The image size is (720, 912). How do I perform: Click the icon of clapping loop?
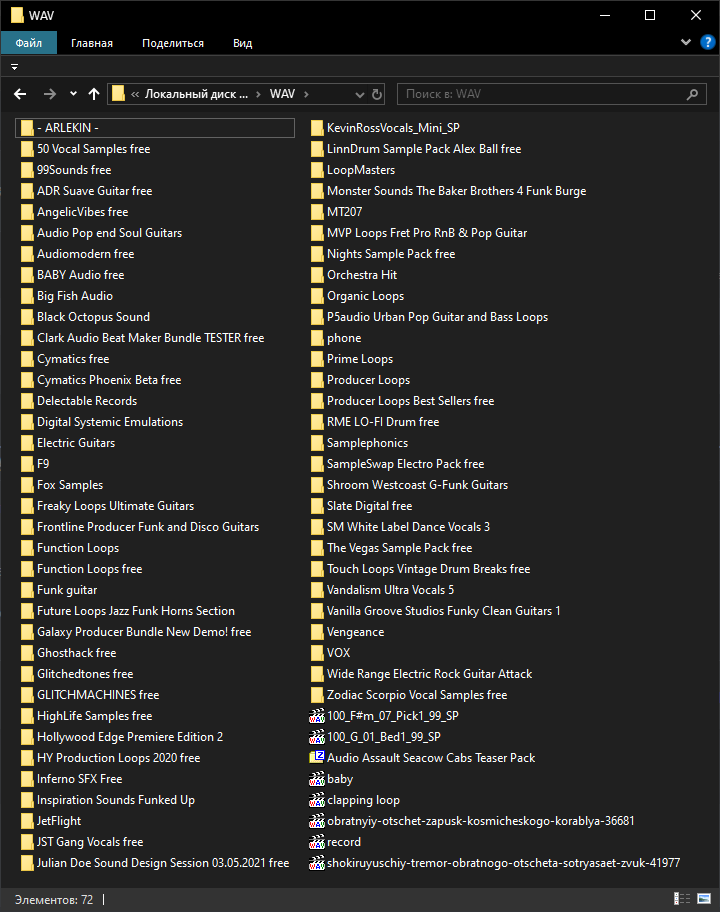pos(316,800)
